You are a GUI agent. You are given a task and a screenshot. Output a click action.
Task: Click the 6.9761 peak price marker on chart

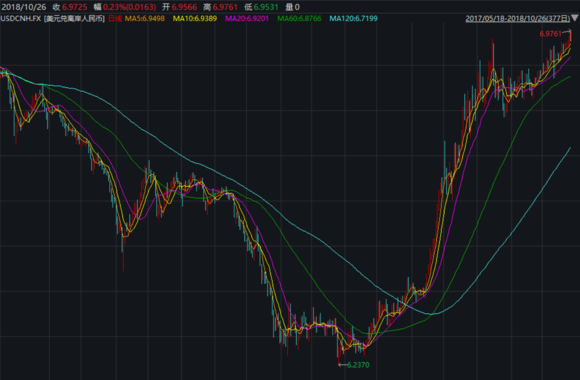550,34
